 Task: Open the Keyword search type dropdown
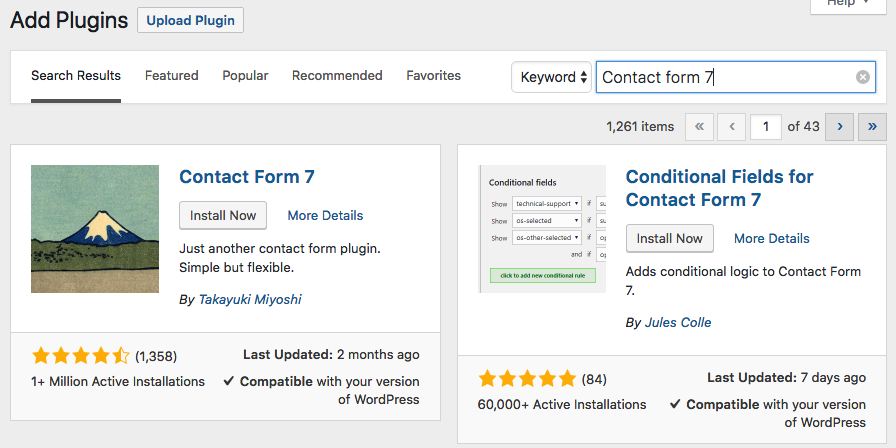tap(551, 77)
